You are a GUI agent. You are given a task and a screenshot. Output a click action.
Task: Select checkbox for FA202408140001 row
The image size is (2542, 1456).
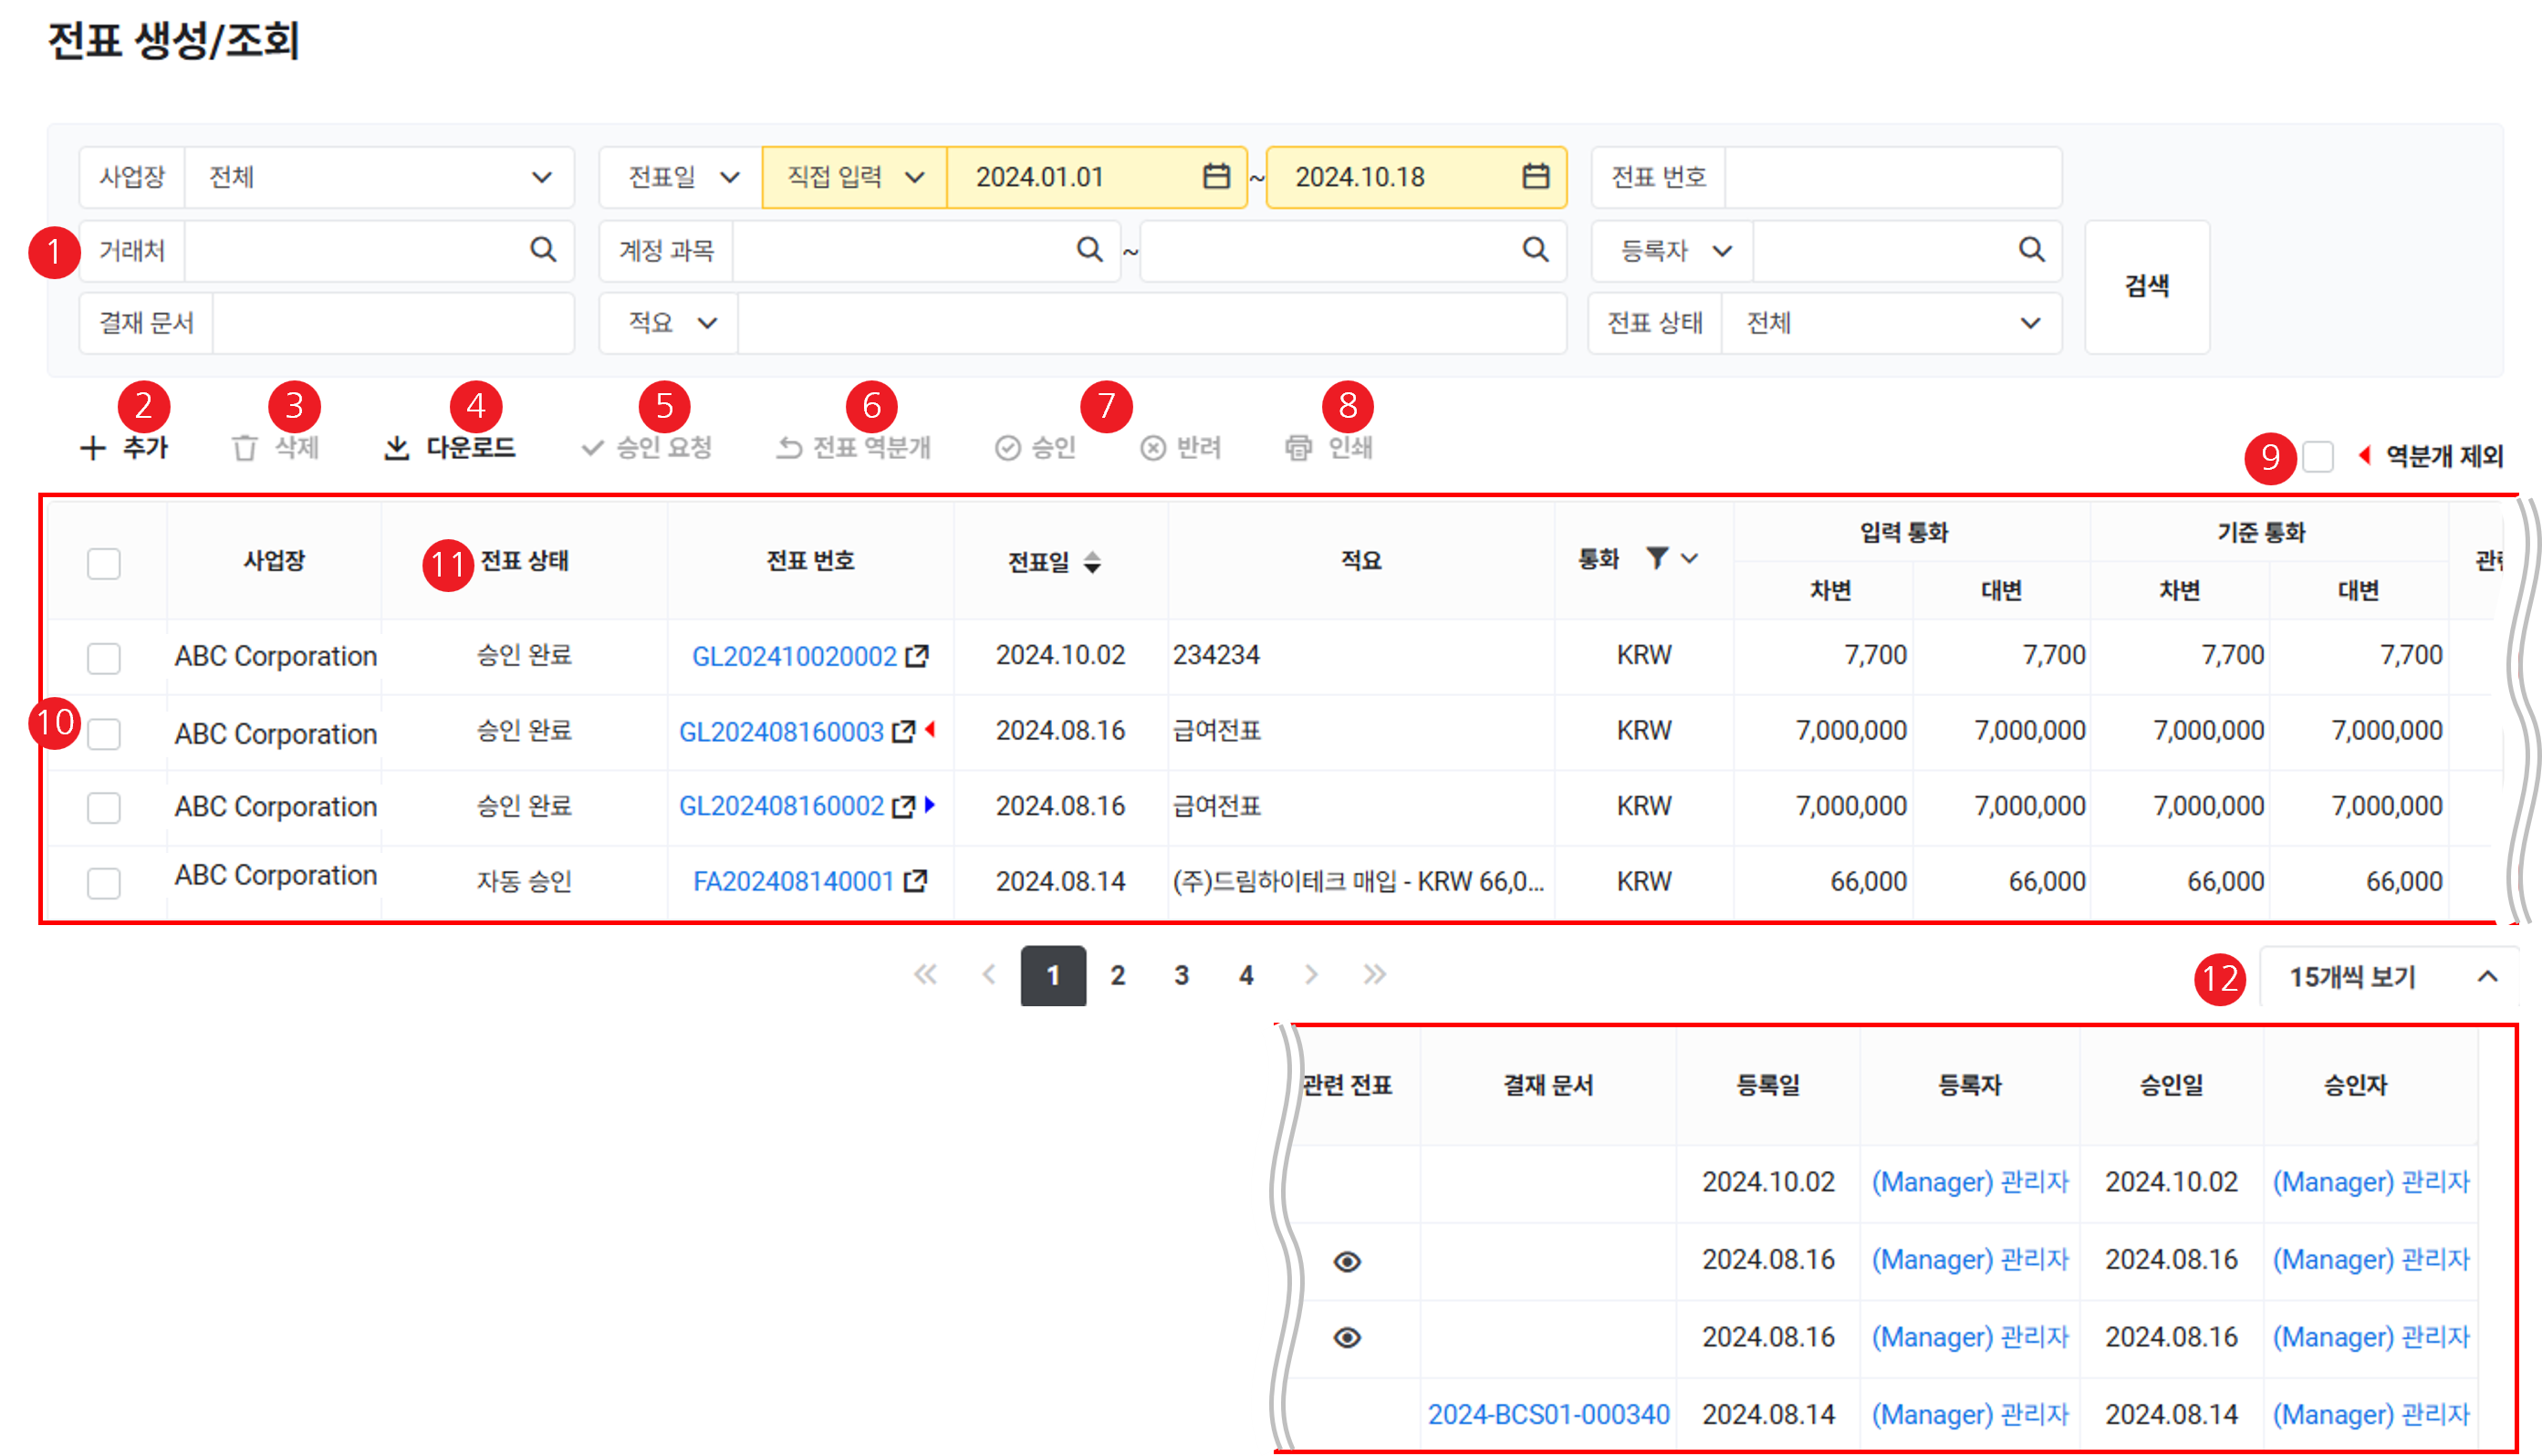[104, 882]
